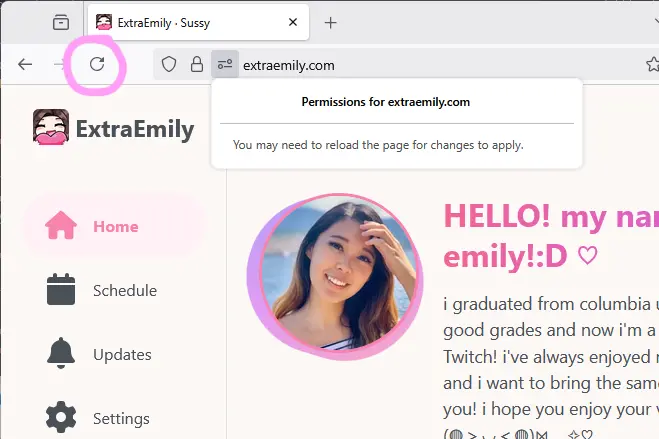Viewport: 659px width, 439px height.
Task: Open Firefox View from the tab bar
Action: [61, 22]
